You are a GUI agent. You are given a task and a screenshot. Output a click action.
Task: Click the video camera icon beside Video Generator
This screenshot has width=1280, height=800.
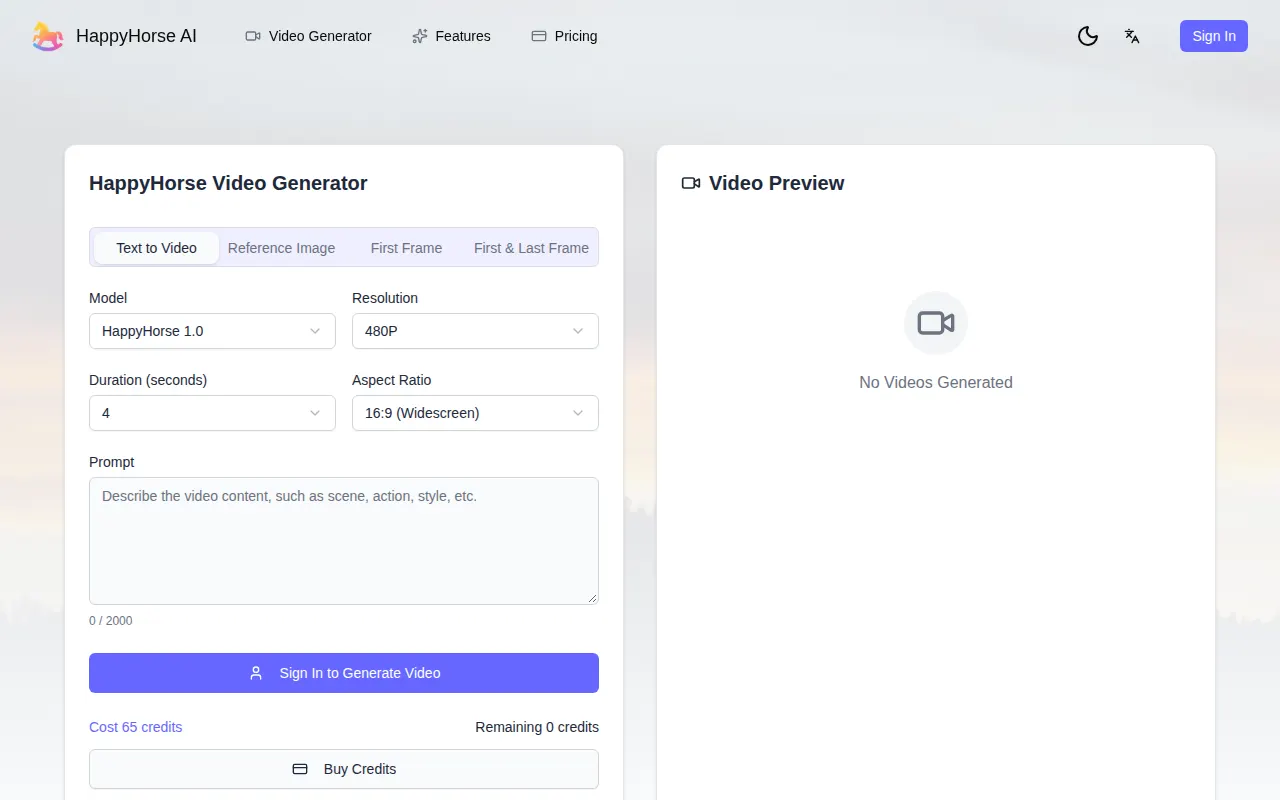(x=253, y=36)
